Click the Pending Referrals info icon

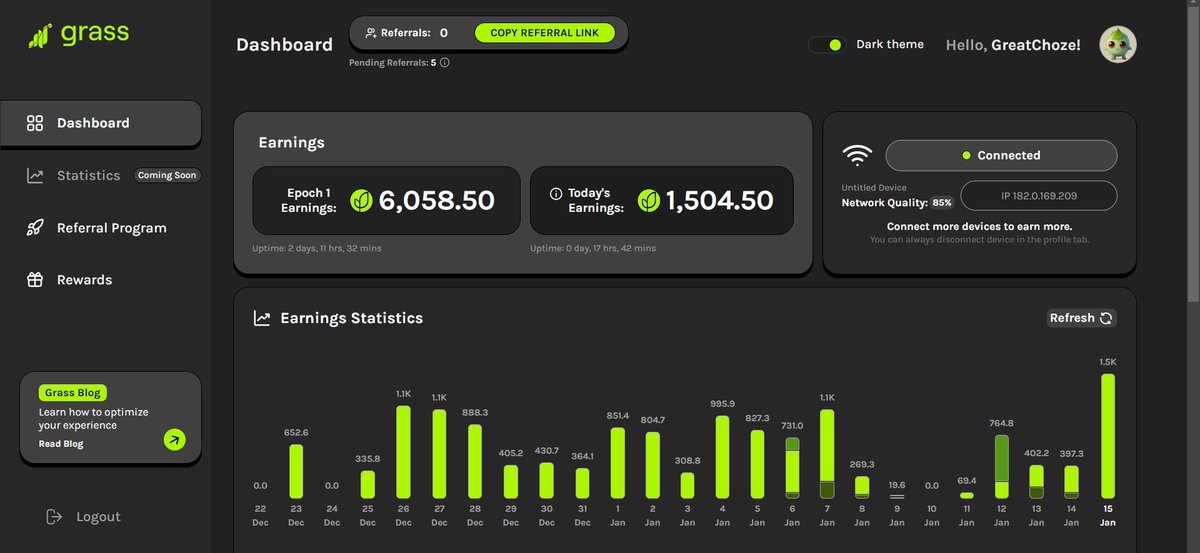[x=444, y=62]
